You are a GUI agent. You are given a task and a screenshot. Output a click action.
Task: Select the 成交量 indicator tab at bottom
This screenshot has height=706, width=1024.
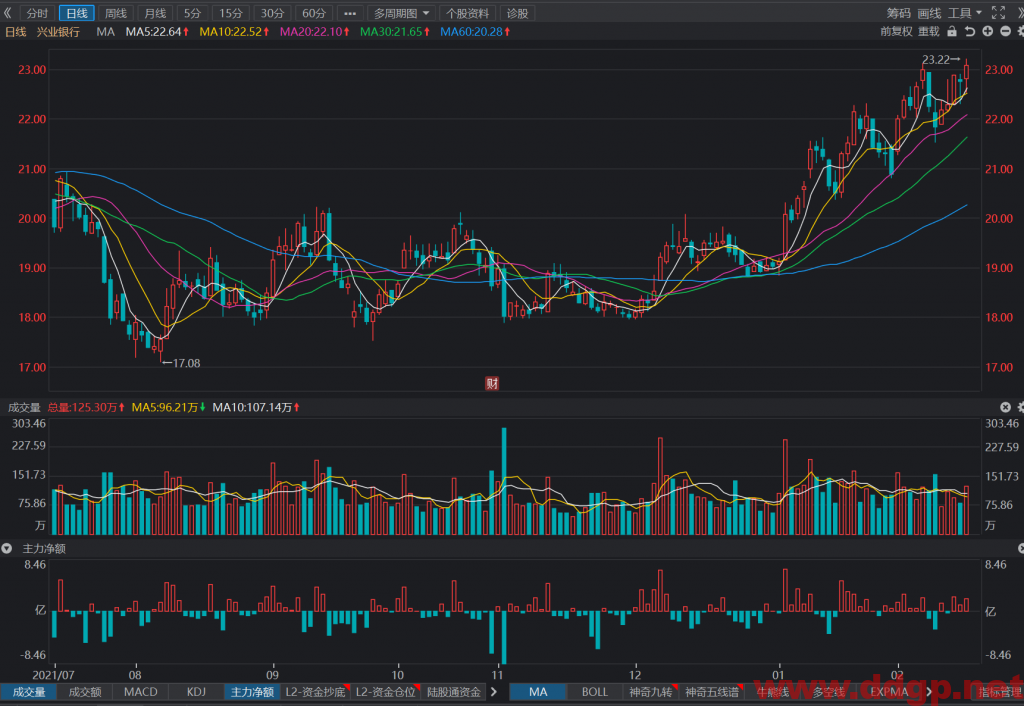pos(29,692)
